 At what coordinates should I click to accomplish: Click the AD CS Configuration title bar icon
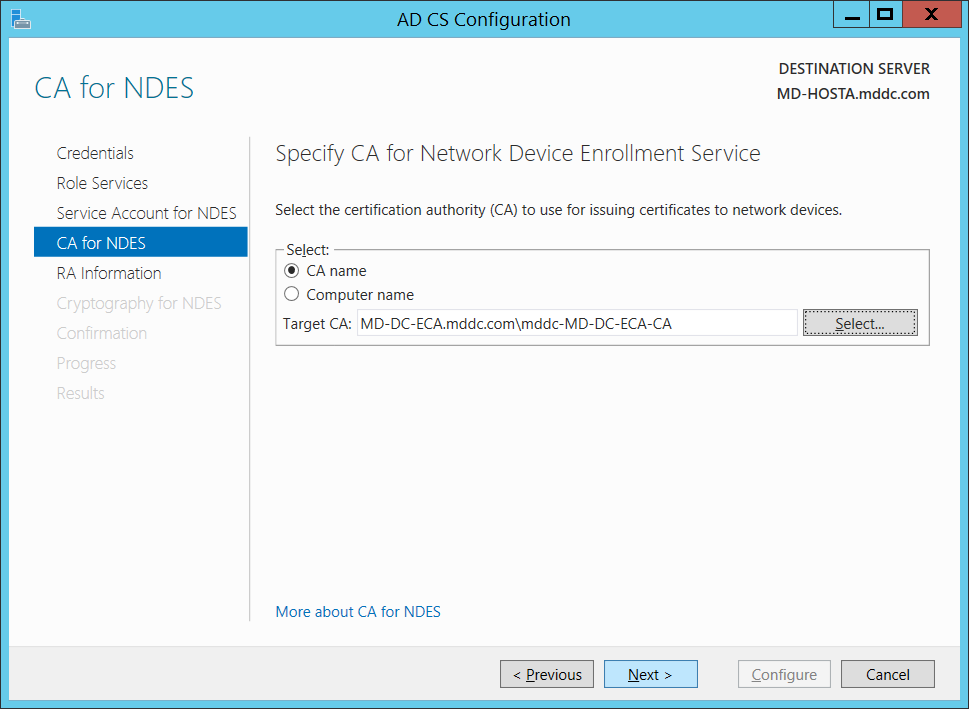[x=21, y=19]
